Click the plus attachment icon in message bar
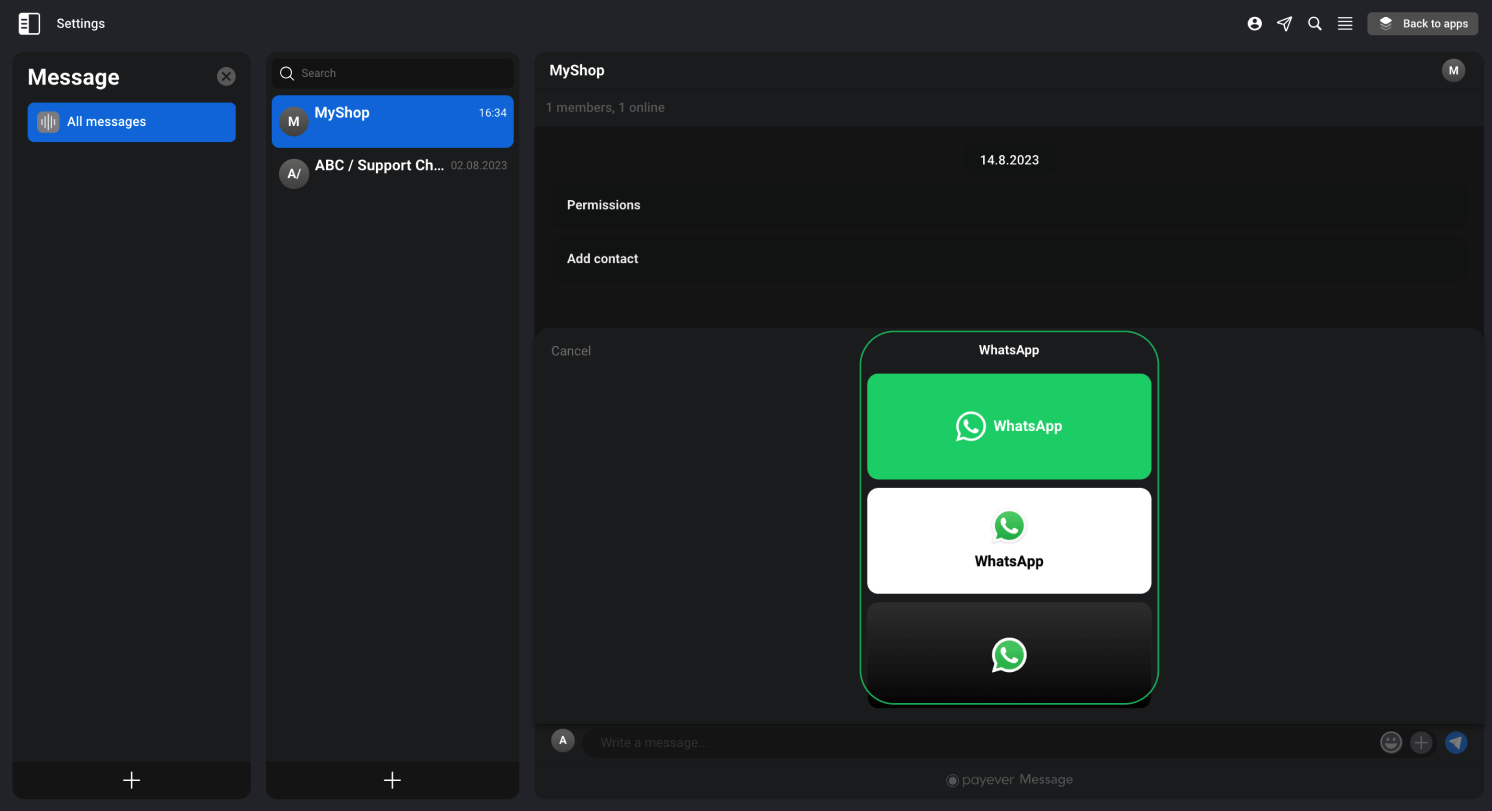The height and width of the screenshot is (811, 1492). (x=1422, y=742)
